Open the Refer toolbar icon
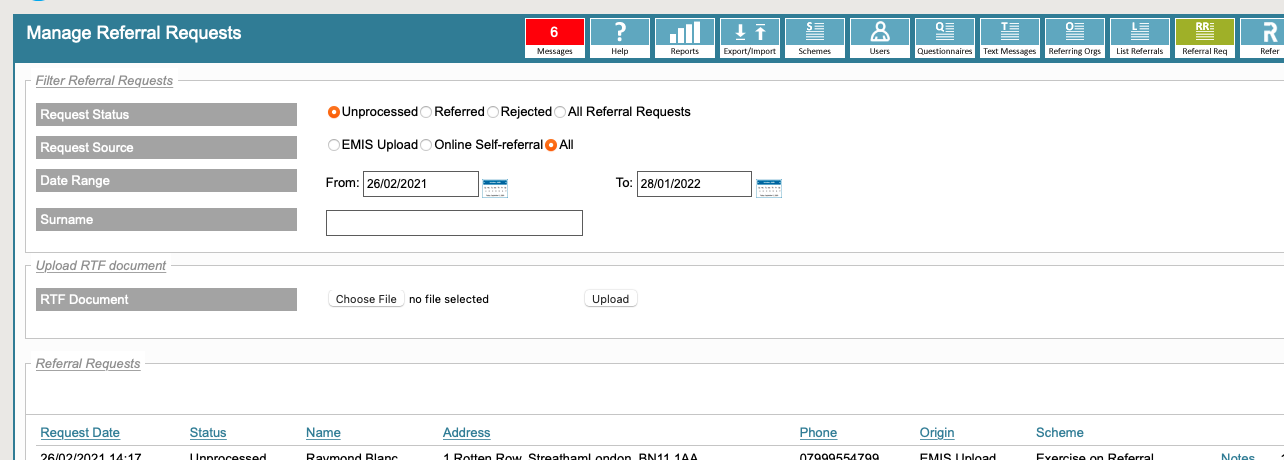1284x460 pixels. 1262,38
